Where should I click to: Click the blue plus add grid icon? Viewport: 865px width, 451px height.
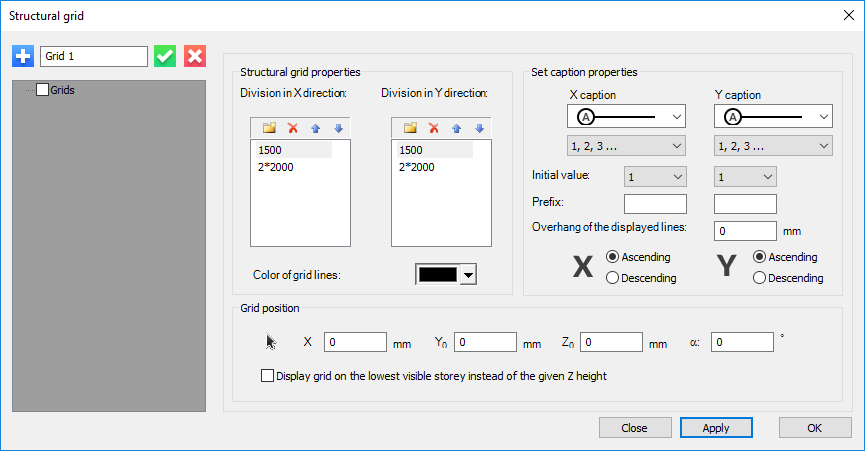pyautogui.click(x=23, y=56)
